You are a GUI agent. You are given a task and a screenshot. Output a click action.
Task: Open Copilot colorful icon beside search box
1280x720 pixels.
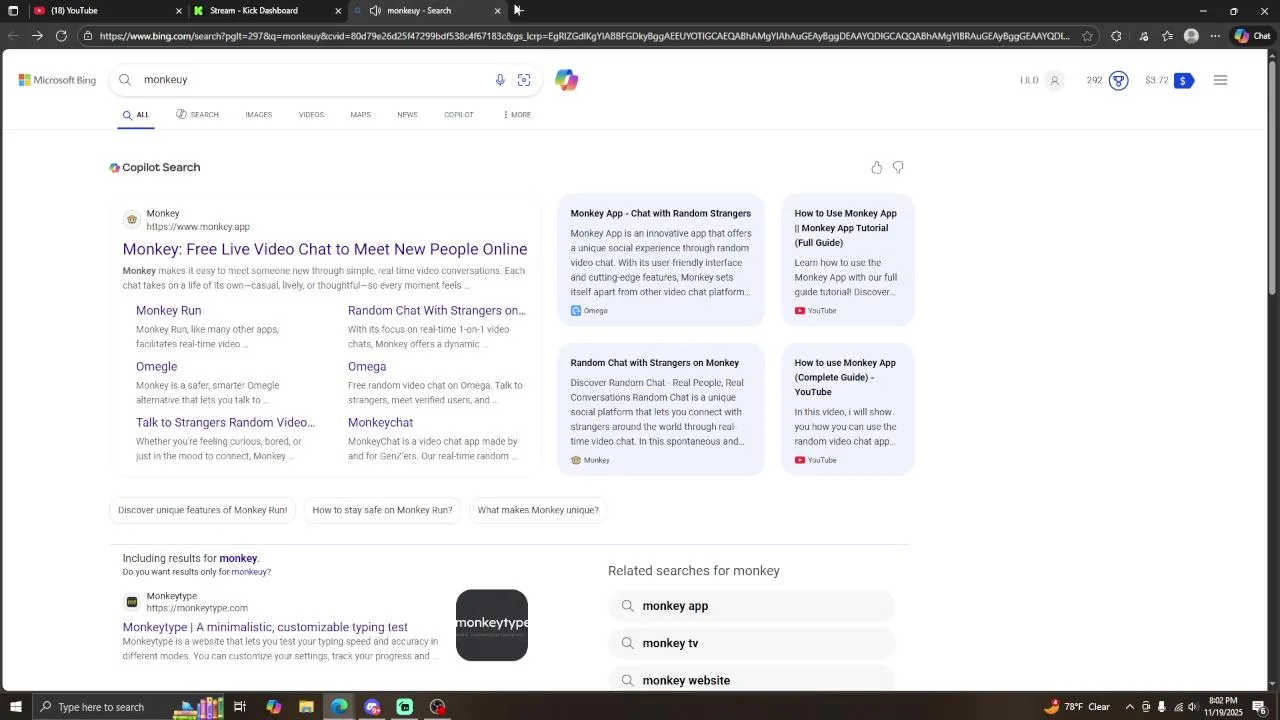(x=567, y=80)
